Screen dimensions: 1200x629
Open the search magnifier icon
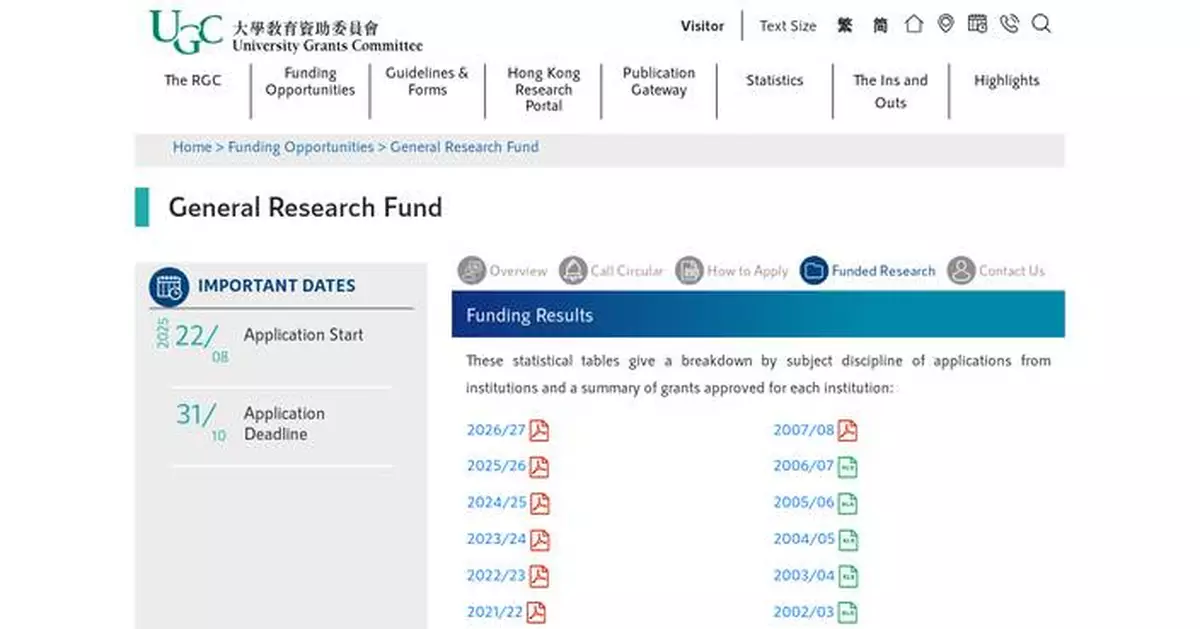[1041, 24]
